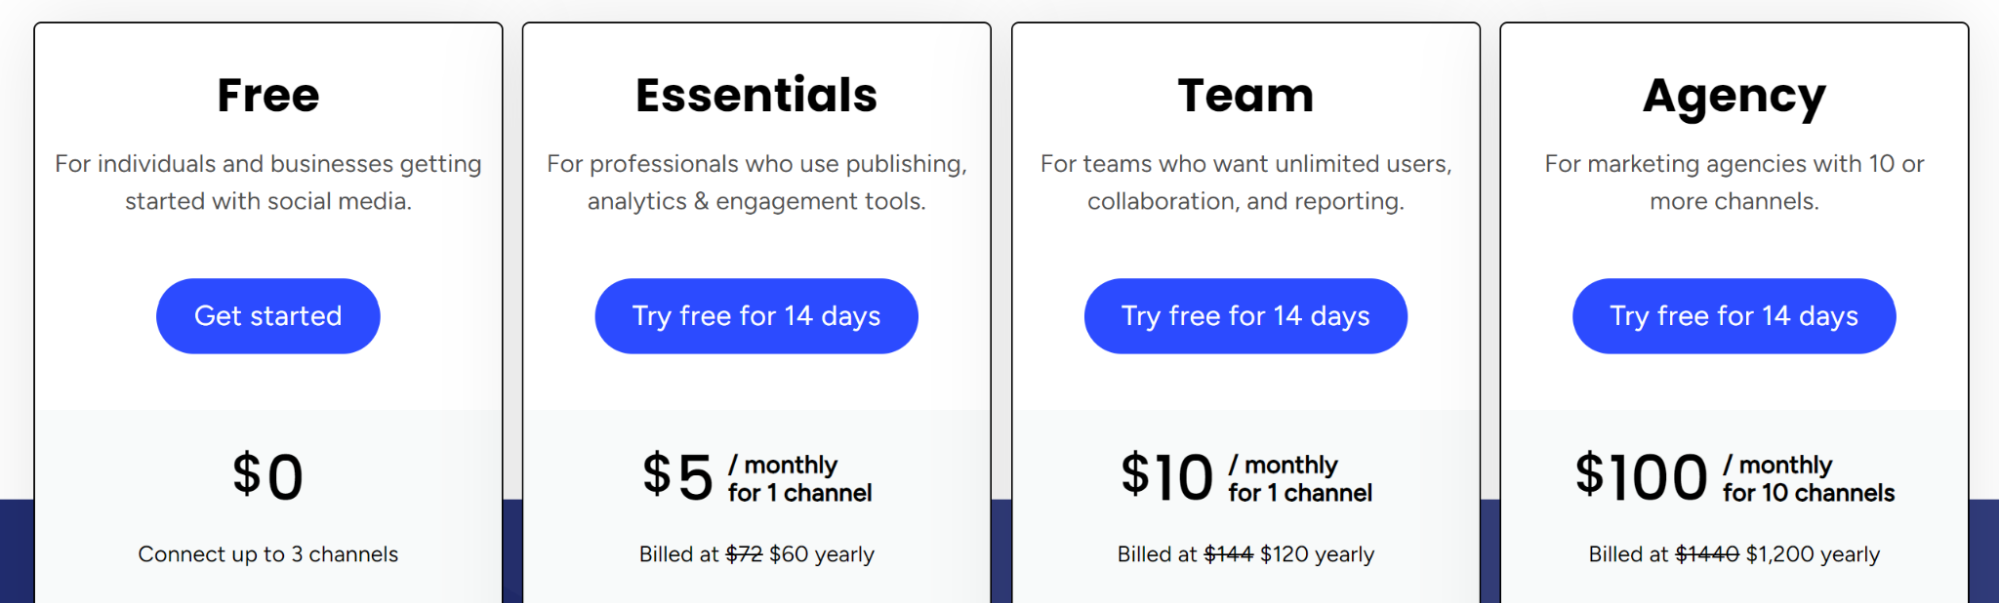Click the $5 price under Essentials
Image resolution: width=1999 pixels, height=604 pixels.
(x=675, y=477)
